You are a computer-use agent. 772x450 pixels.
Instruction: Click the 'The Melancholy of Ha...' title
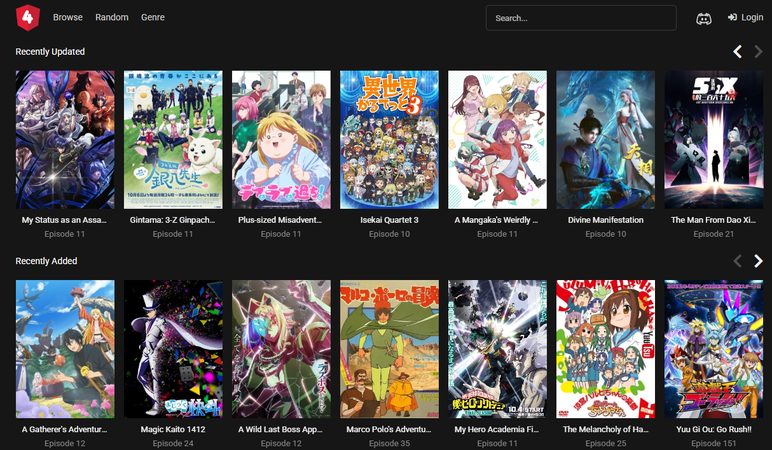(x=606, y=429)
